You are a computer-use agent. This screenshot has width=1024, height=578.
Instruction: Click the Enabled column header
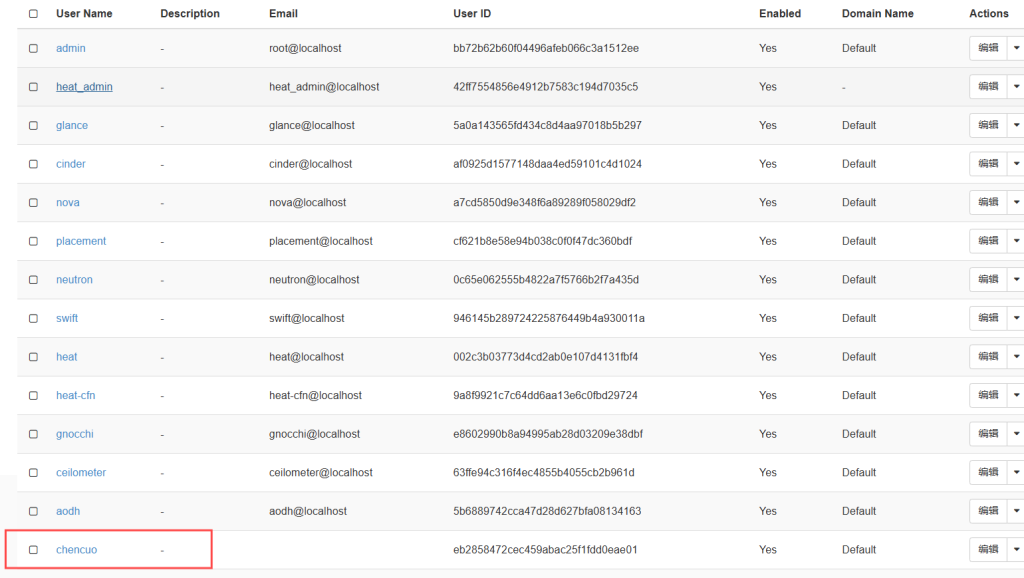tap(779, 14)
